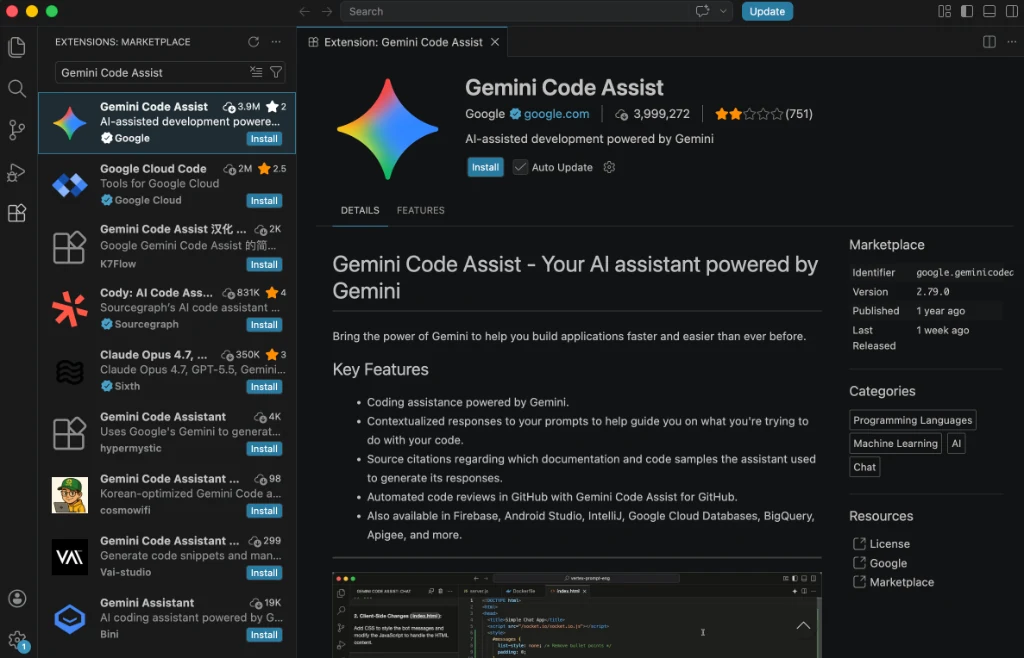Open editor more actions menu

coord(1012,42)
